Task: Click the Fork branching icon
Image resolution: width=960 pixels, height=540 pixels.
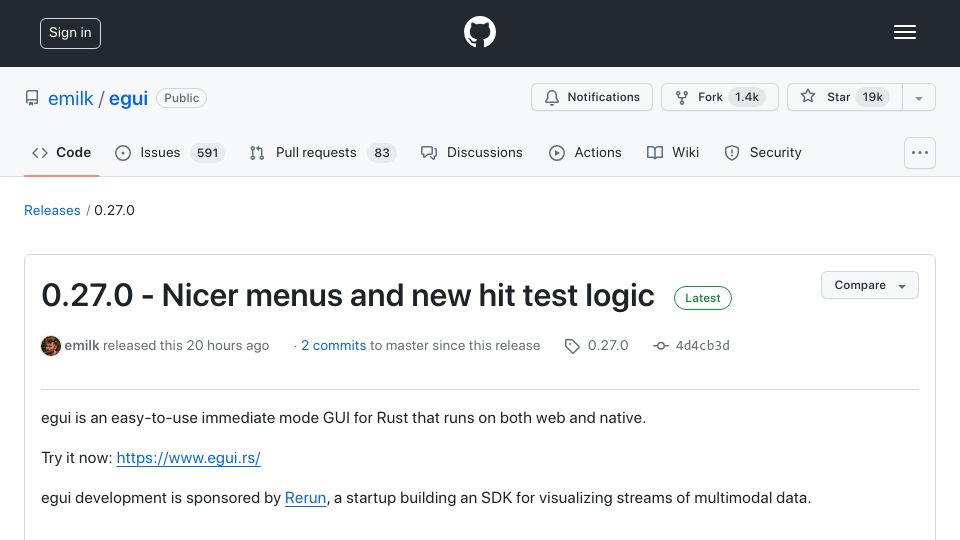Action: [x=681, y=98]
